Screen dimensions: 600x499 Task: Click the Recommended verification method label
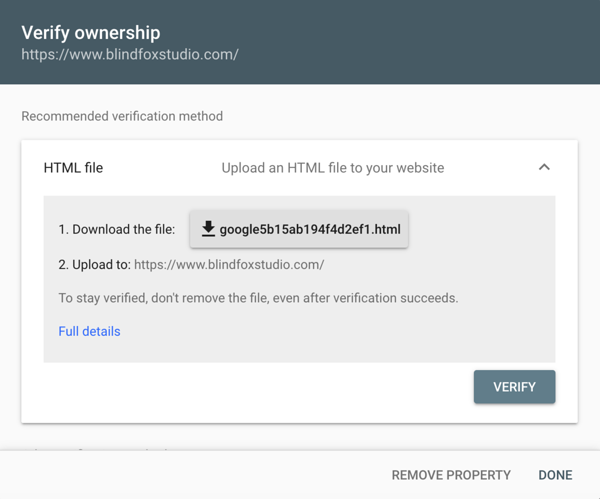click(x=122, y=116)
